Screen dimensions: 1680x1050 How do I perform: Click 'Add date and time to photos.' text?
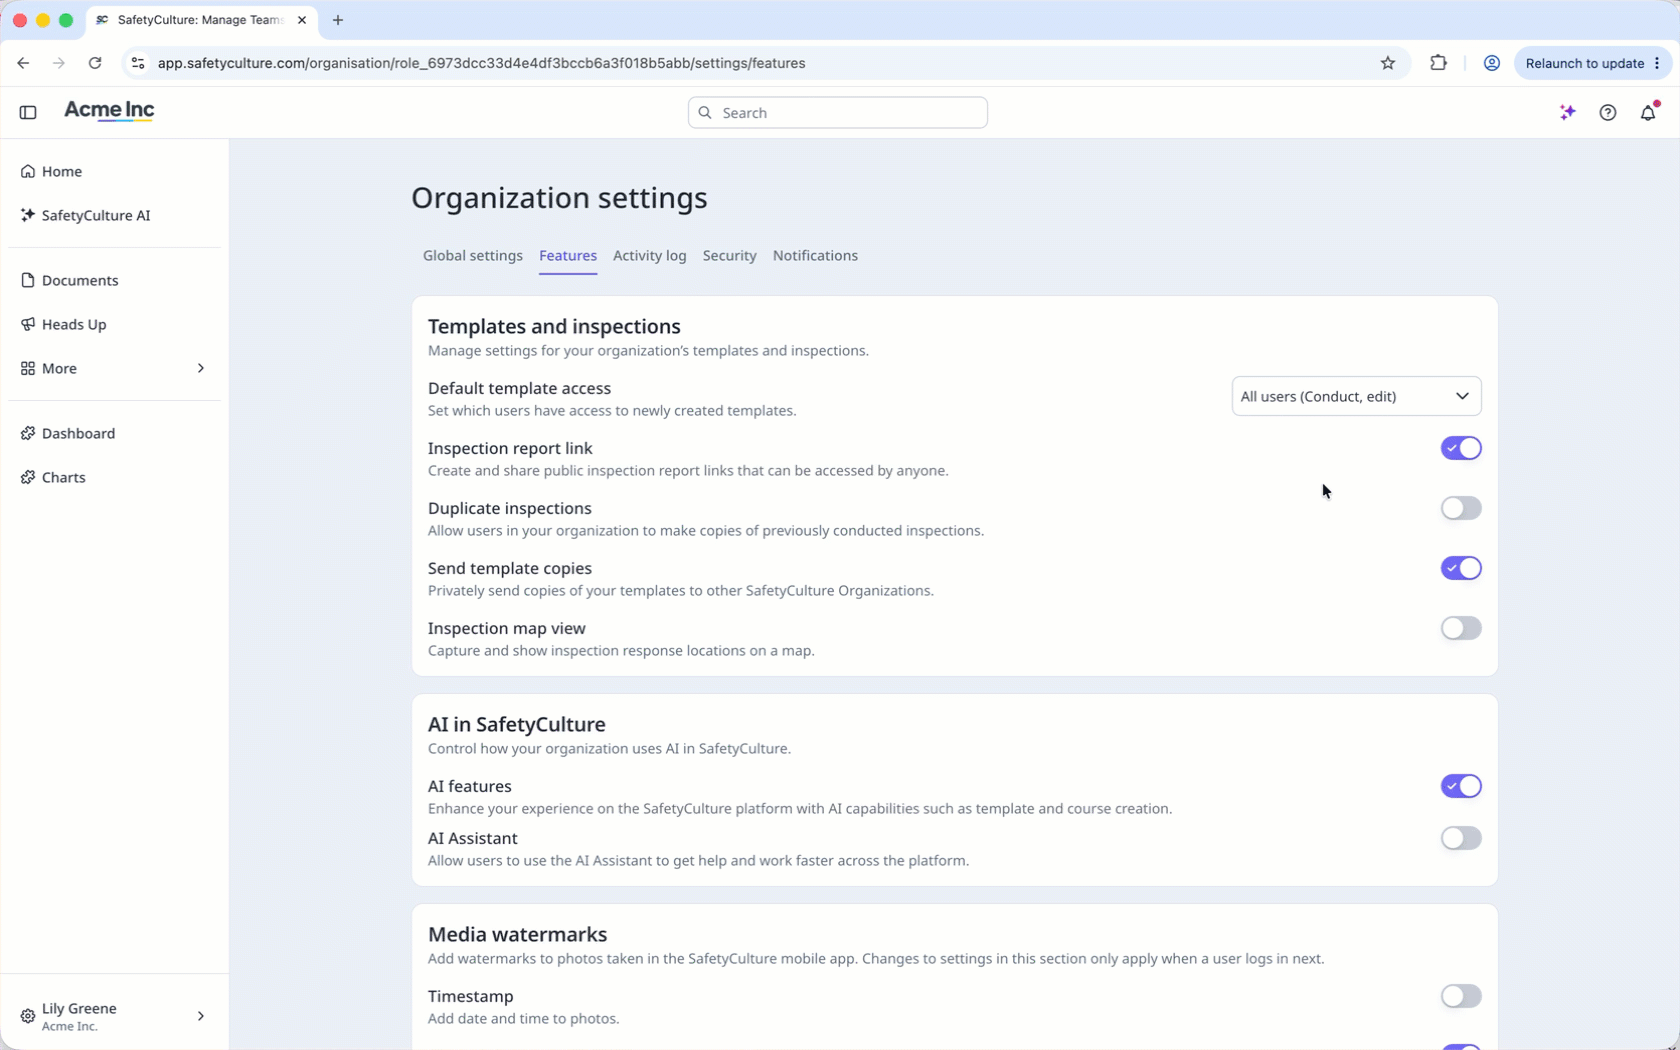coord(524,1018)
